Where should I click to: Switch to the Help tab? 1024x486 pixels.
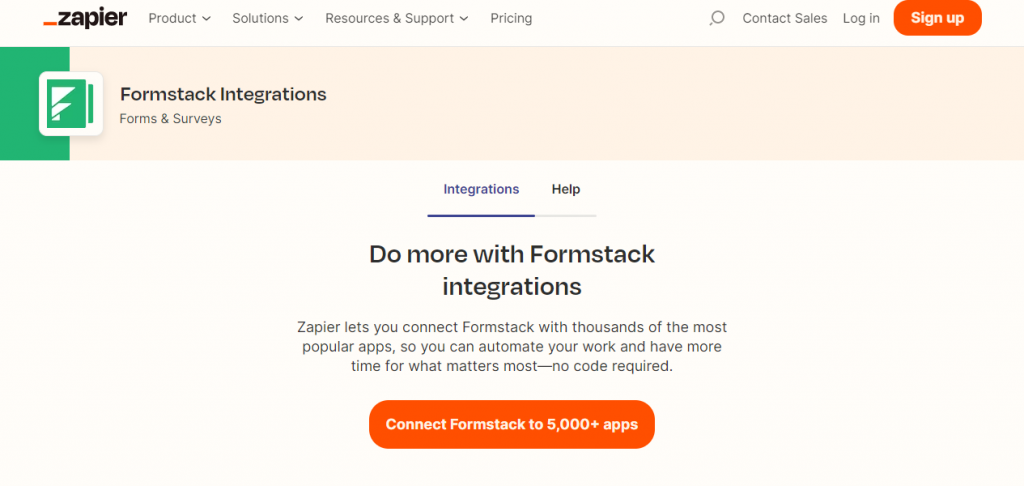[x=566, y=189]
